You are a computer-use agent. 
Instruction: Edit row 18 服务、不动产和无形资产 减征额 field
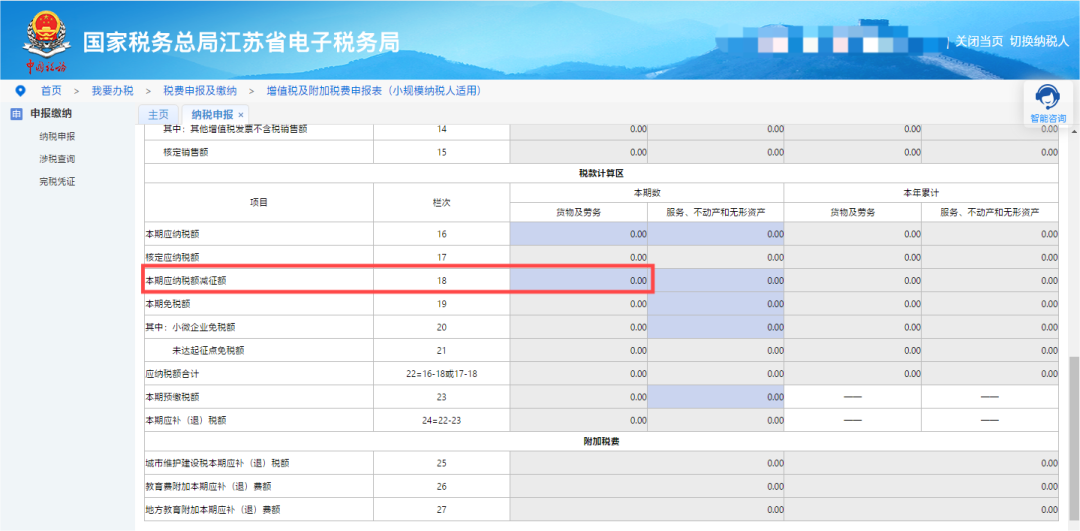[716, 280]
